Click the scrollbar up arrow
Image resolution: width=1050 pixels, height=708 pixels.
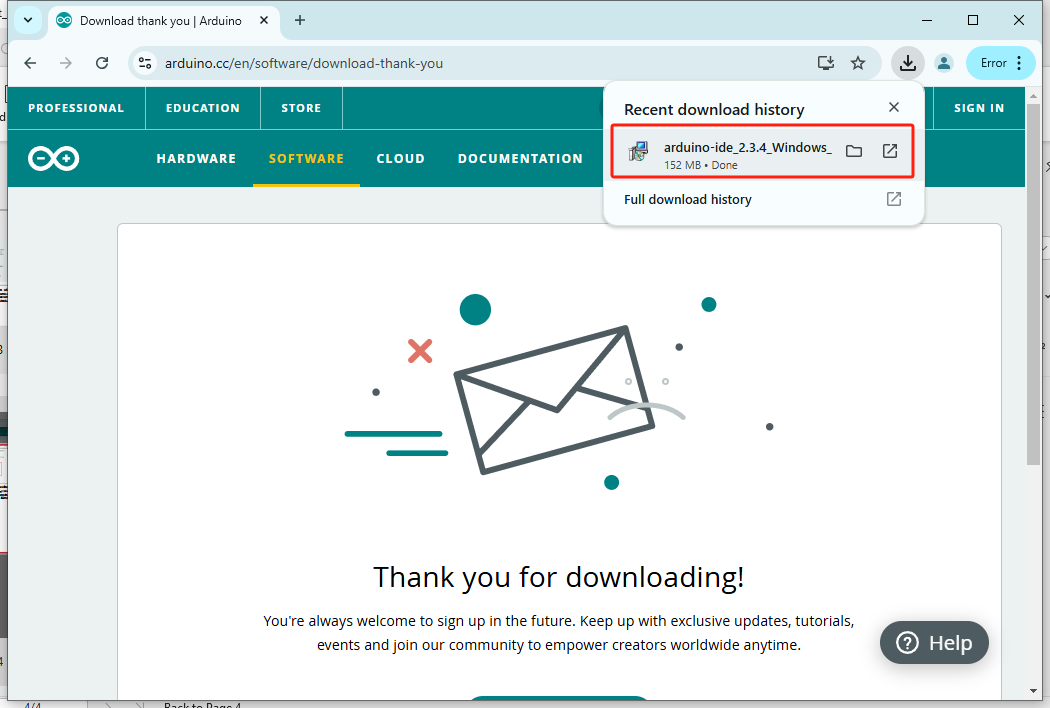tap(1033, 95)
